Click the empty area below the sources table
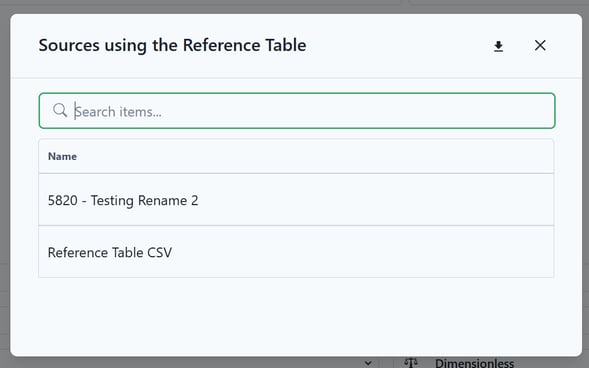The image size is (589, 368). click(296, 316)
